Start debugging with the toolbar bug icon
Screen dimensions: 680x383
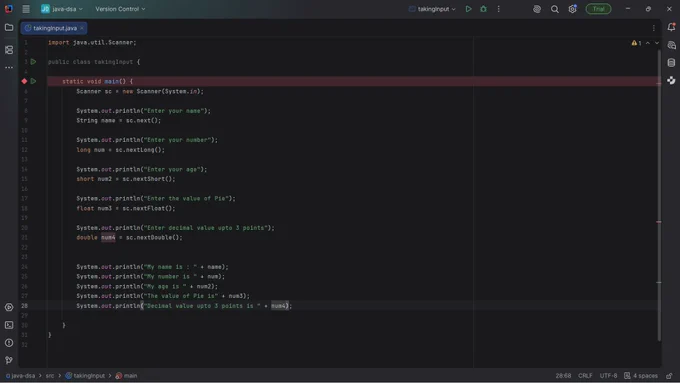pos(483,9)
